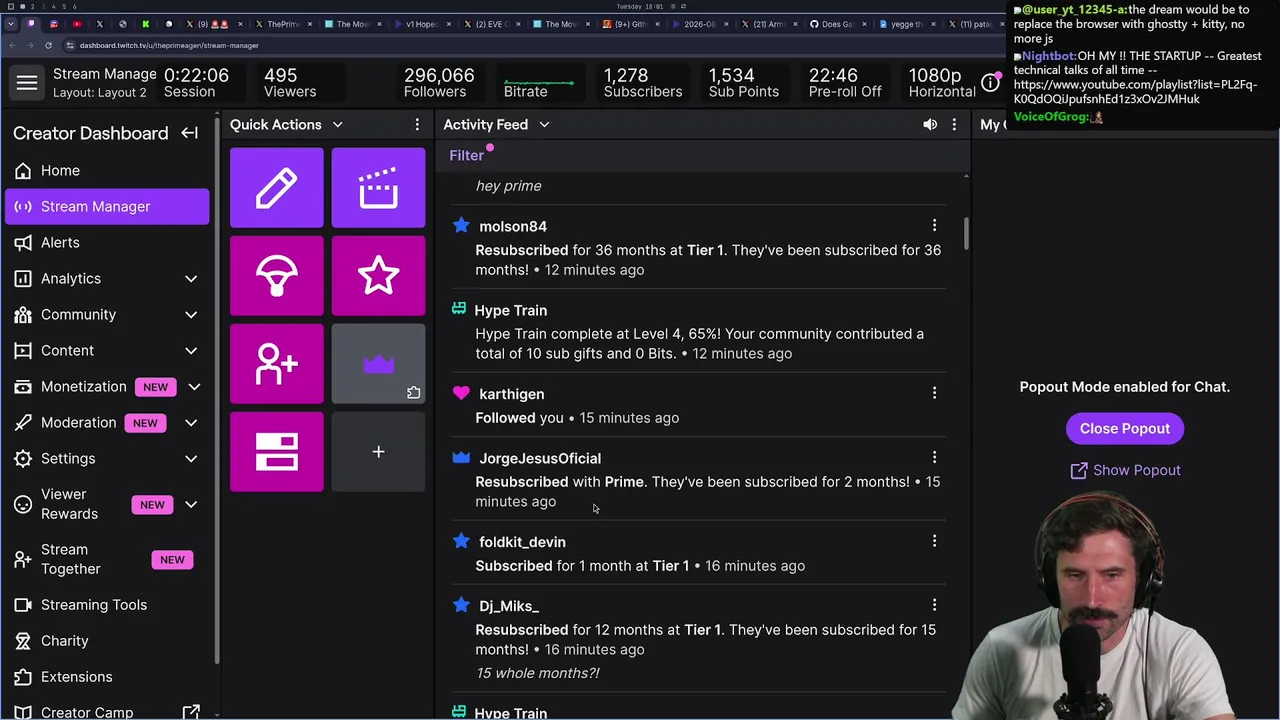Image resolution: width=1280 pixels, height=720 pixels.
Task: Open options menu for Dj_Miks_ resub
Action: 934,606
